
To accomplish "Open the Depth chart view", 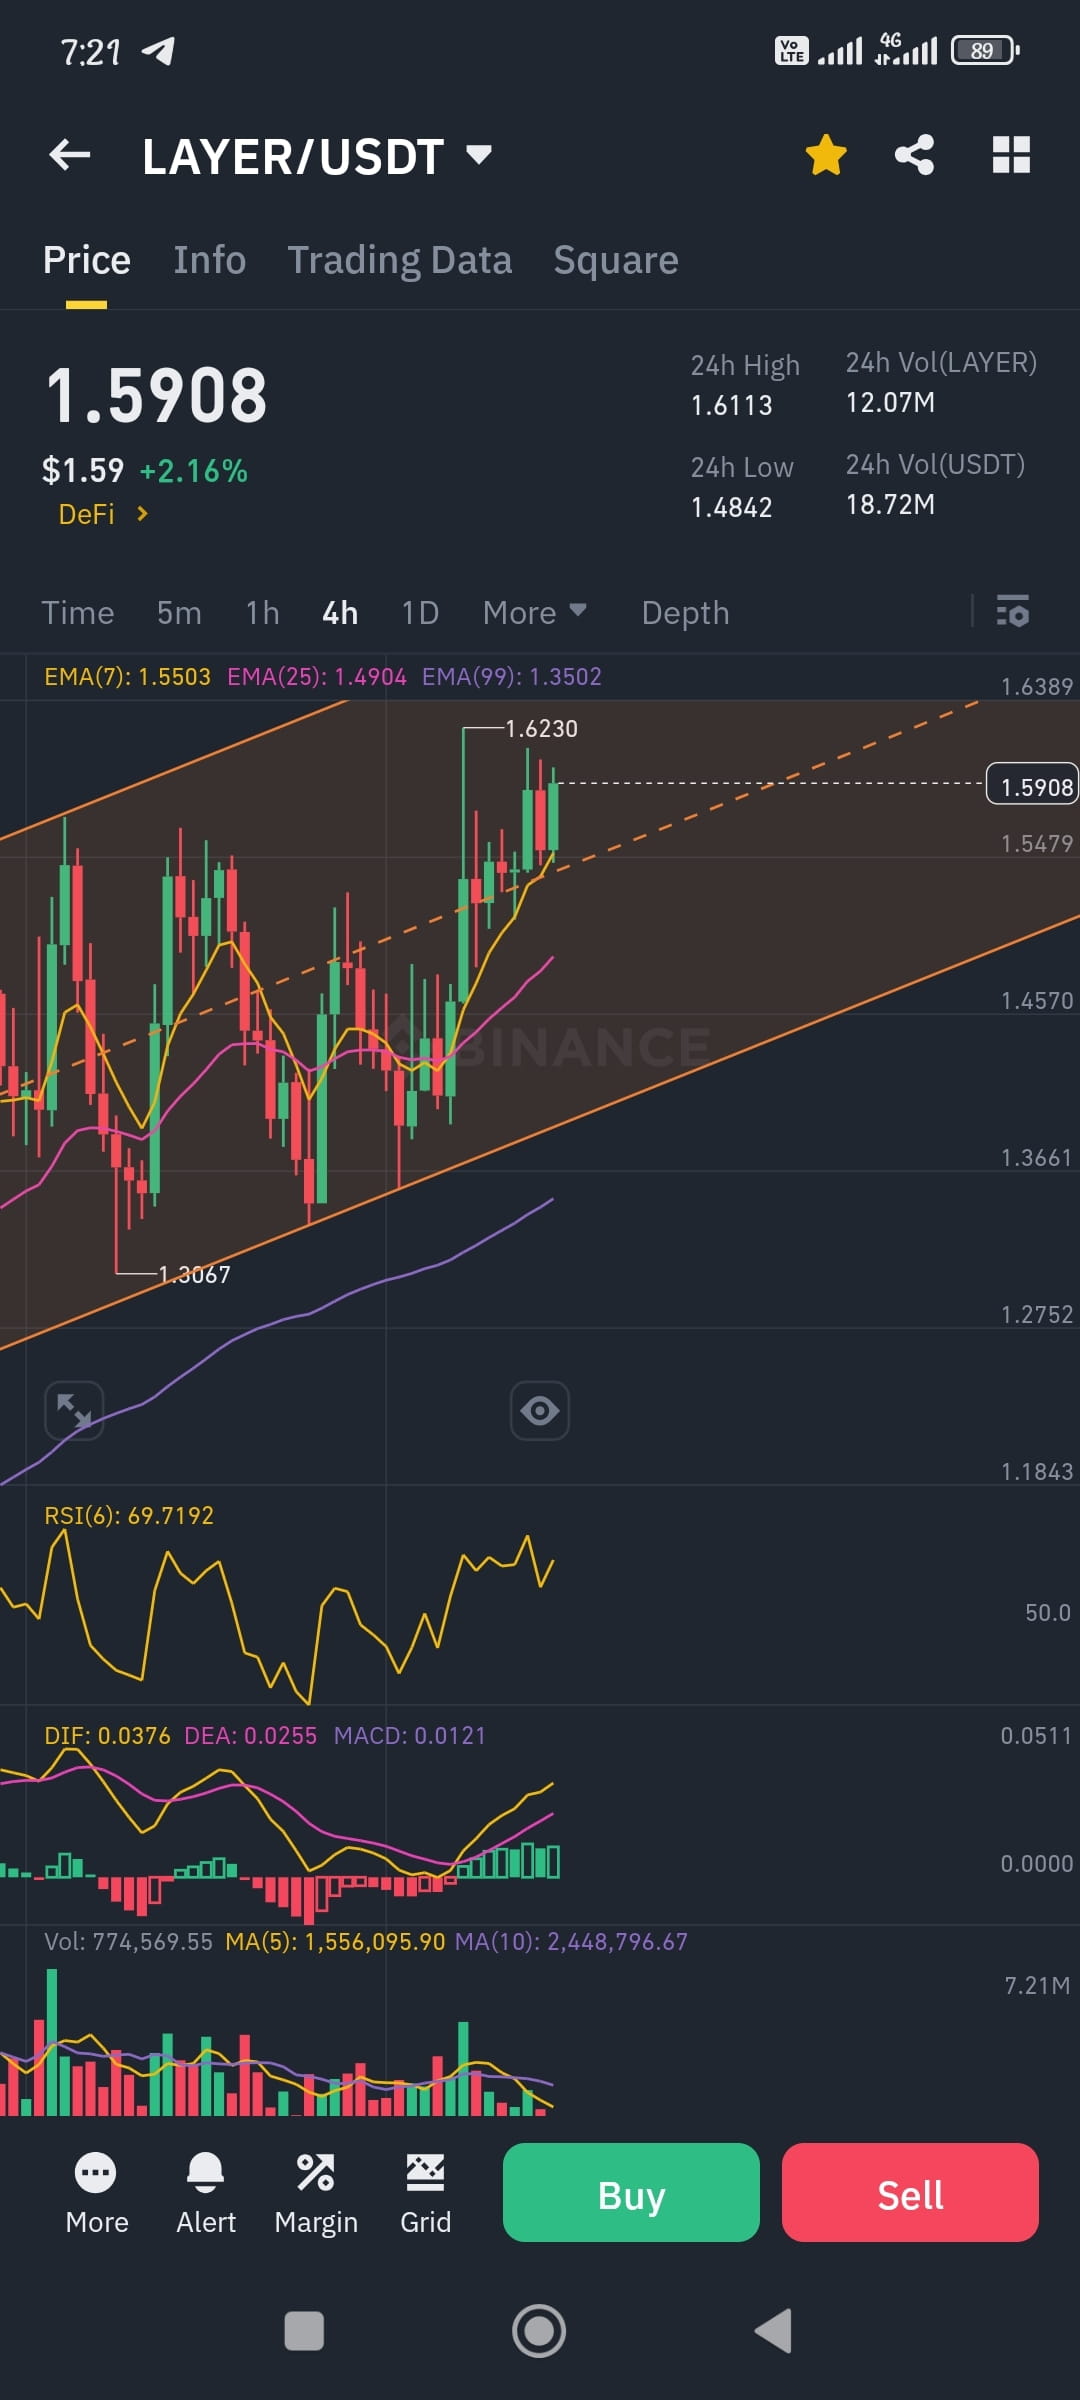I will point(686,613).
